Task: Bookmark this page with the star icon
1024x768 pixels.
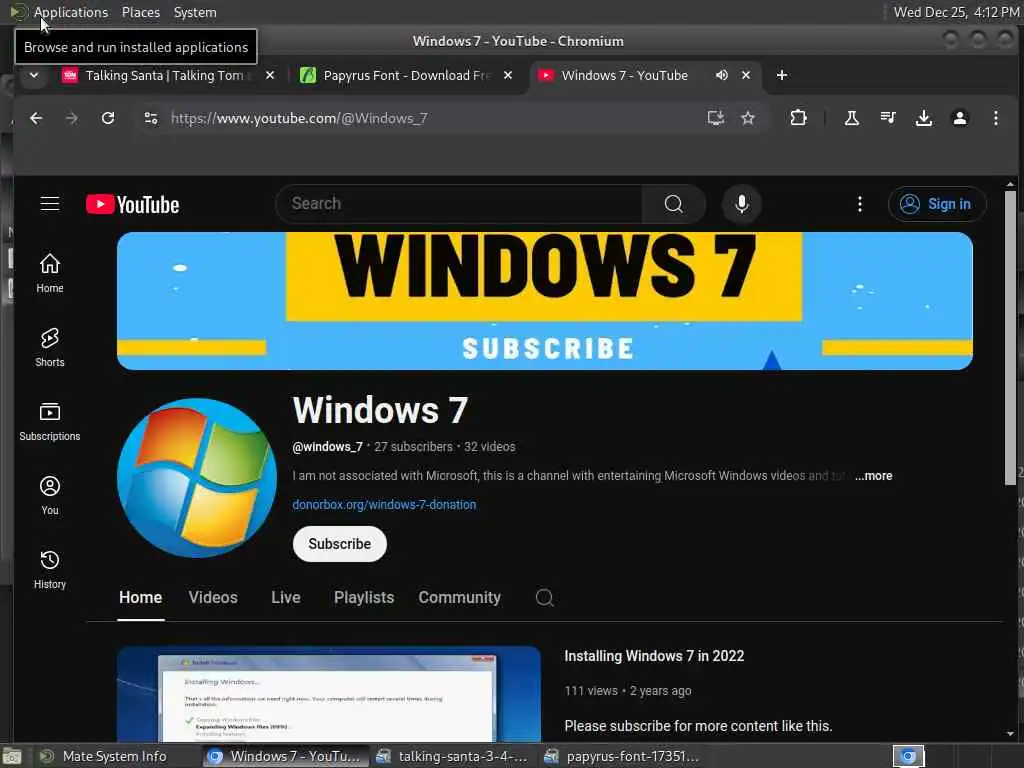Action: [748, 118]
